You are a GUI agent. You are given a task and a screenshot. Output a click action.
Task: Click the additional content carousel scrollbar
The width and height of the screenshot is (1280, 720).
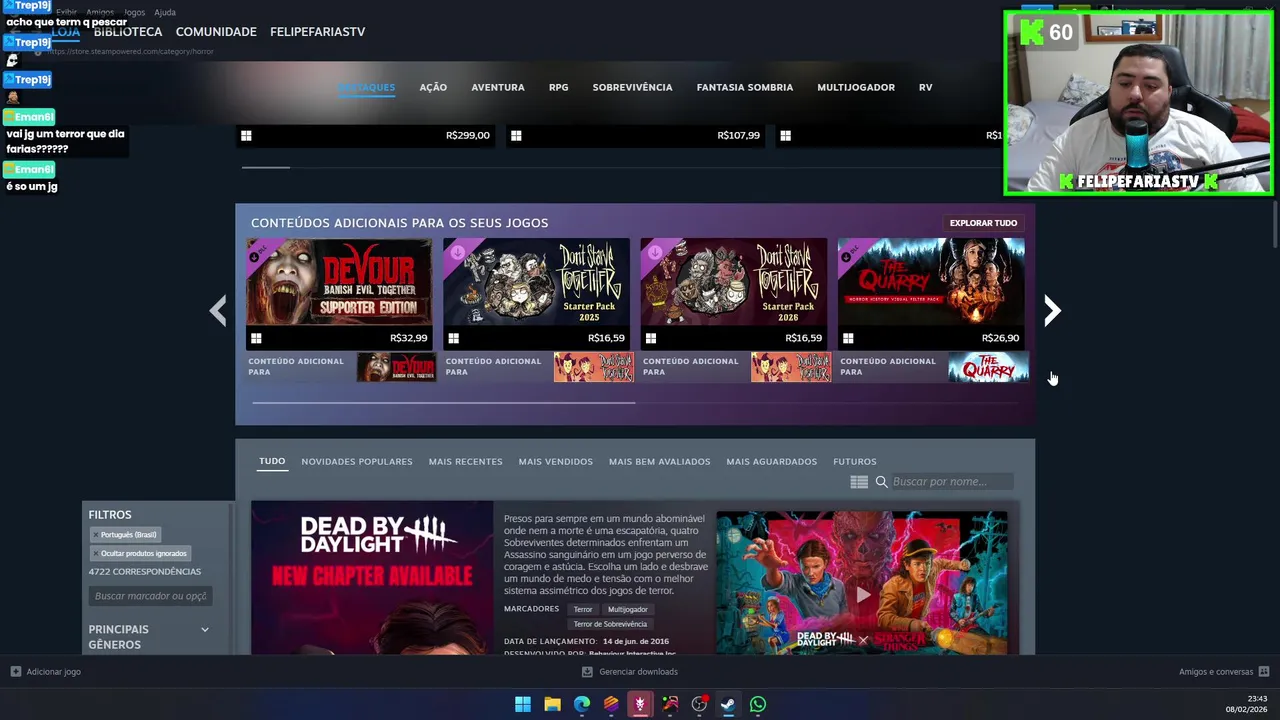443,403
